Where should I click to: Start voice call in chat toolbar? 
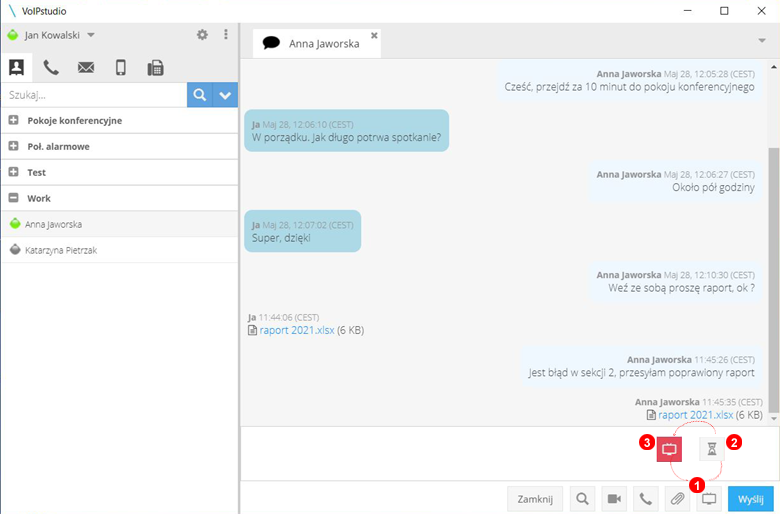tap(646, 499)
